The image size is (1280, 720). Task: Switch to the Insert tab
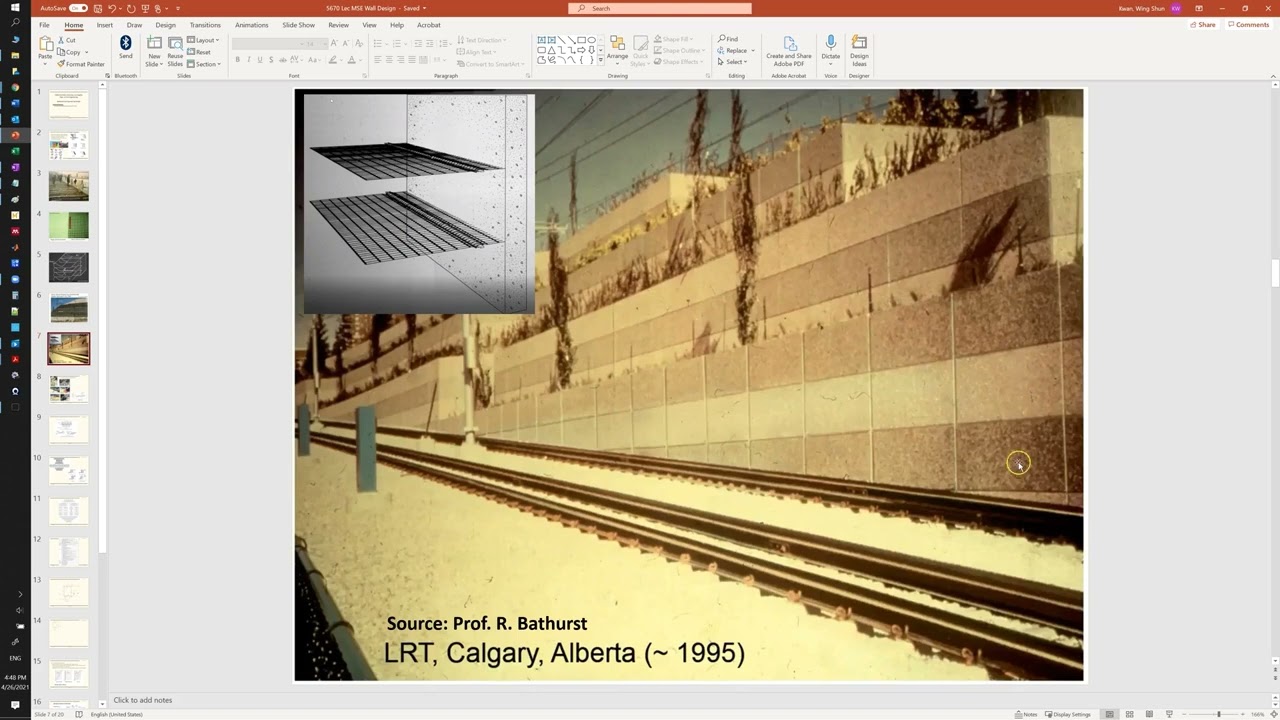(x=104, y=25)
